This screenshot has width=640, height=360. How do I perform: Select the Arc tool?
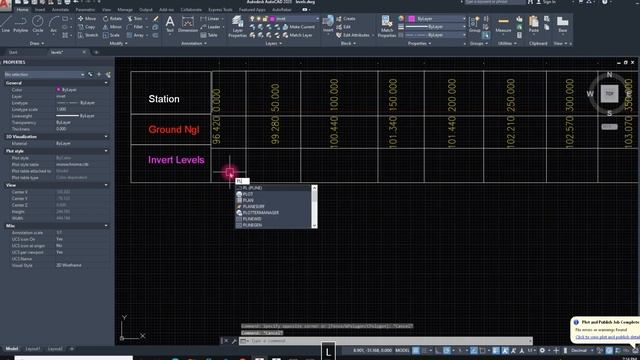point(53,24)
